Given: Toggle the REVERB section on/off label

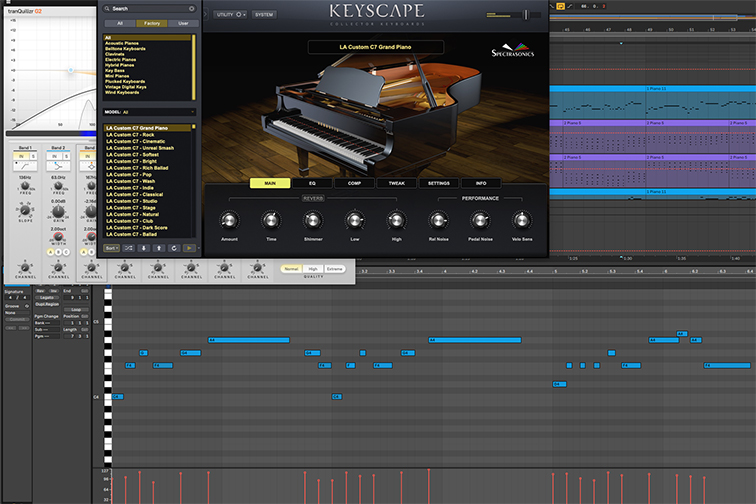Looking at the screenshot, I should [313, 198].
